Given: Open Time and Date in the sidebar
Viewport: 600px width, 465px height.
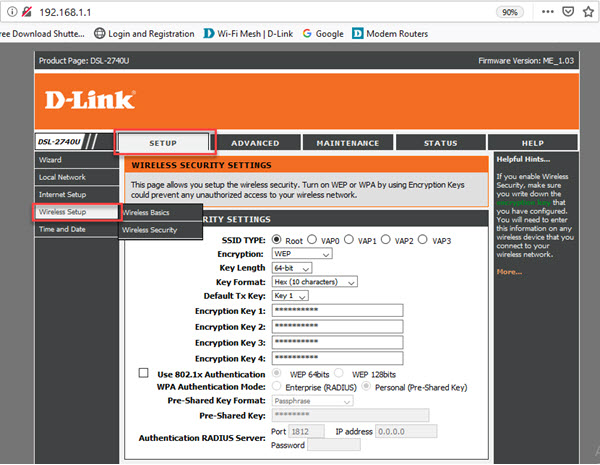Looking at the screenshot, I should coord(77,229).
